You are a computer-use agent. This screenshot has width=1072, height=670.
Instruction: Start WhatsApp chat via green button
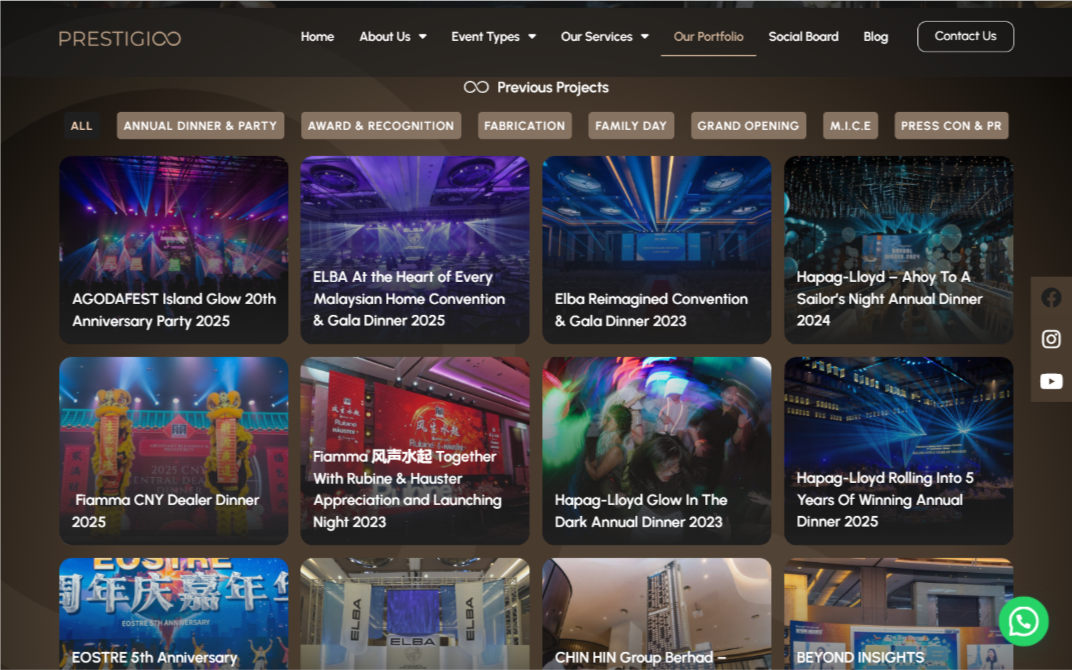[1023, 621]
